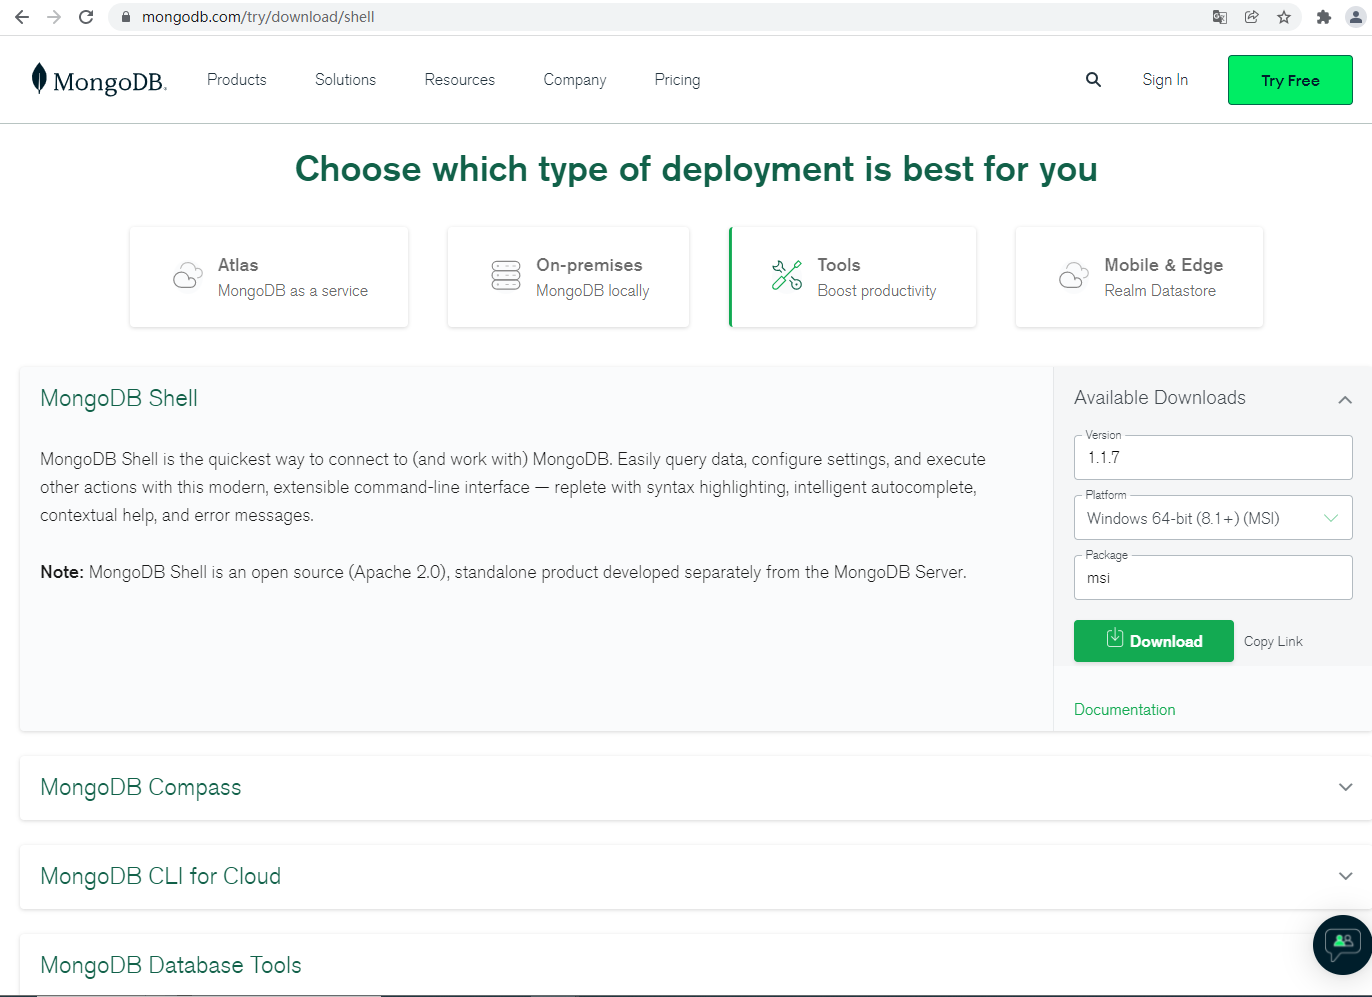Select the On-premises MongoDB locally card
1372x997 pixels.
pos(568,277)
